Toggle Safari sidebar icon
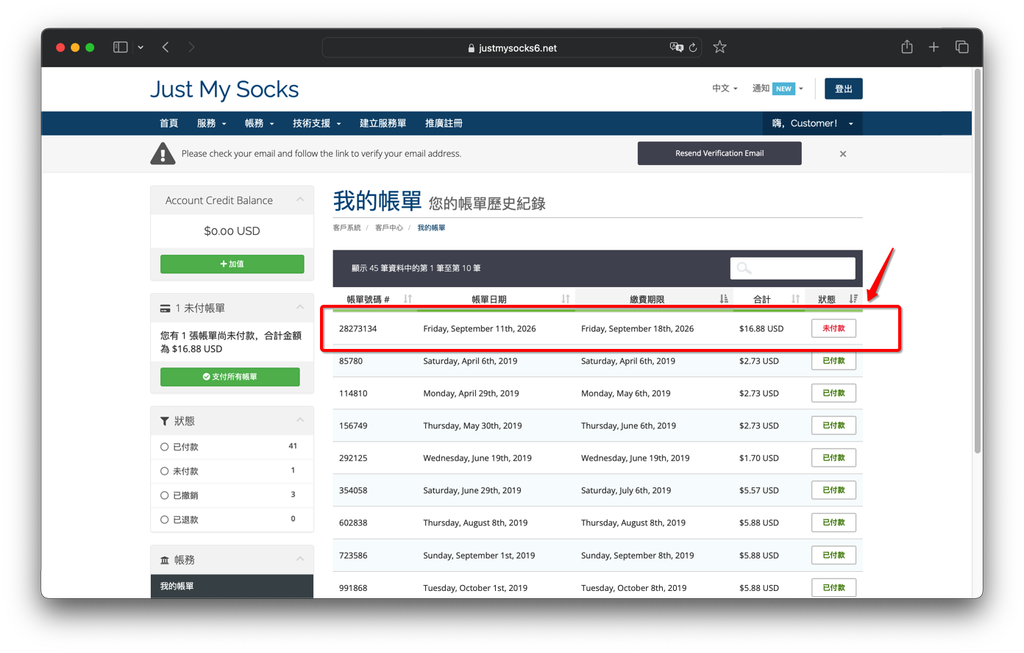 coord(120,47)
